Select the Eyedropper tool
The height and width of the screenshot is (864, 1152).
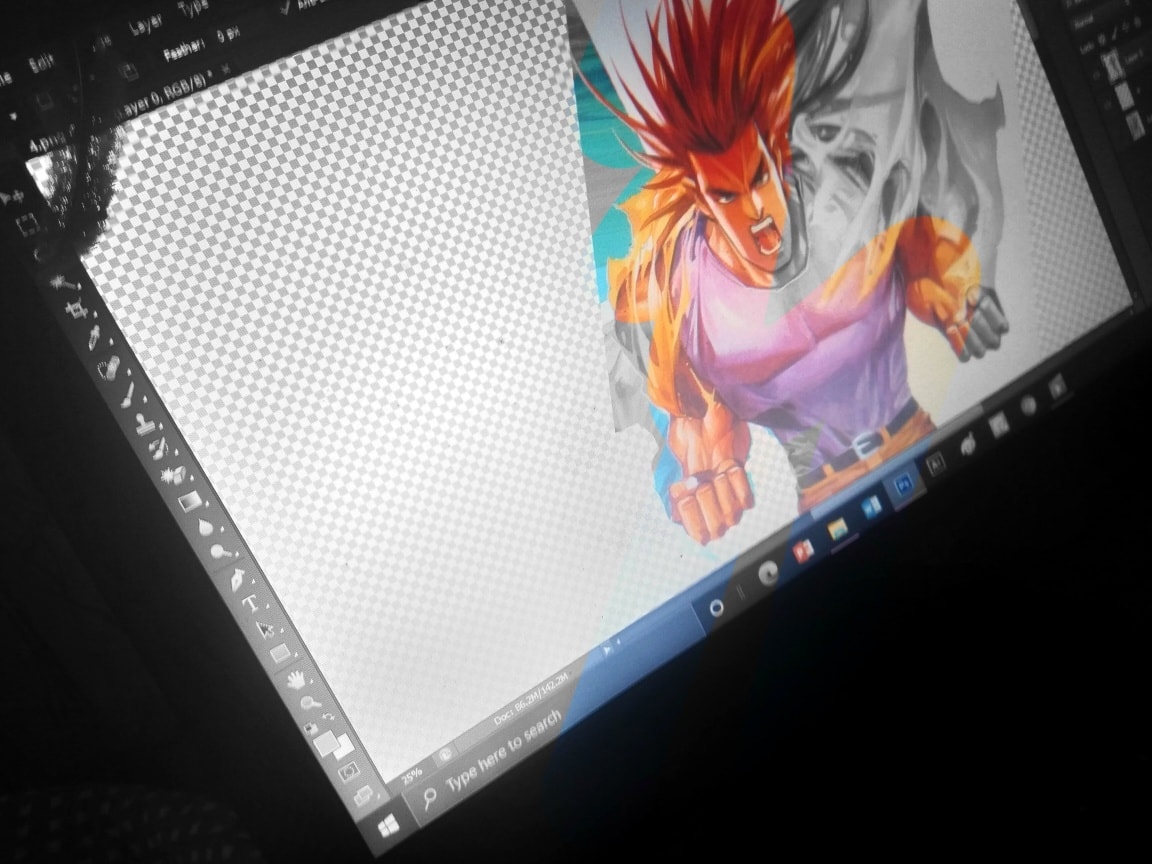pyautogui.click(x=93, y=338)
